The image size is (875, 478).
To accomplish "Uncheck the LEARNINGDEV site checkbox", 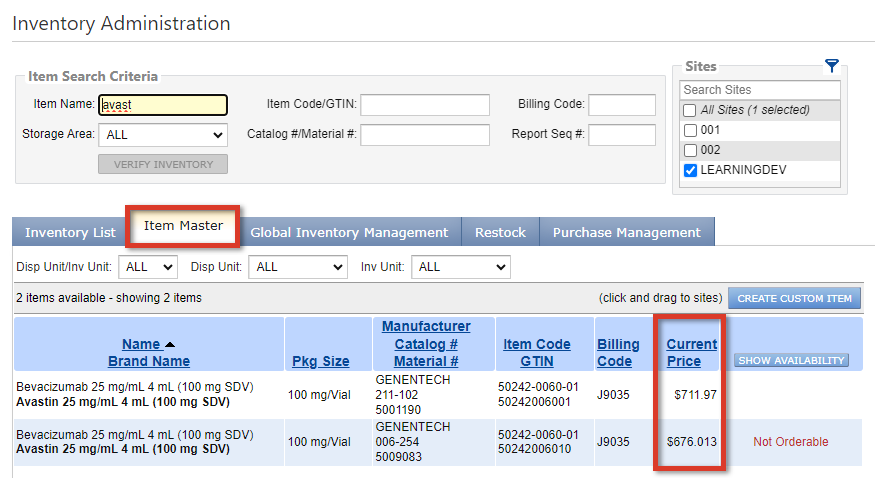I will point(689,170).
